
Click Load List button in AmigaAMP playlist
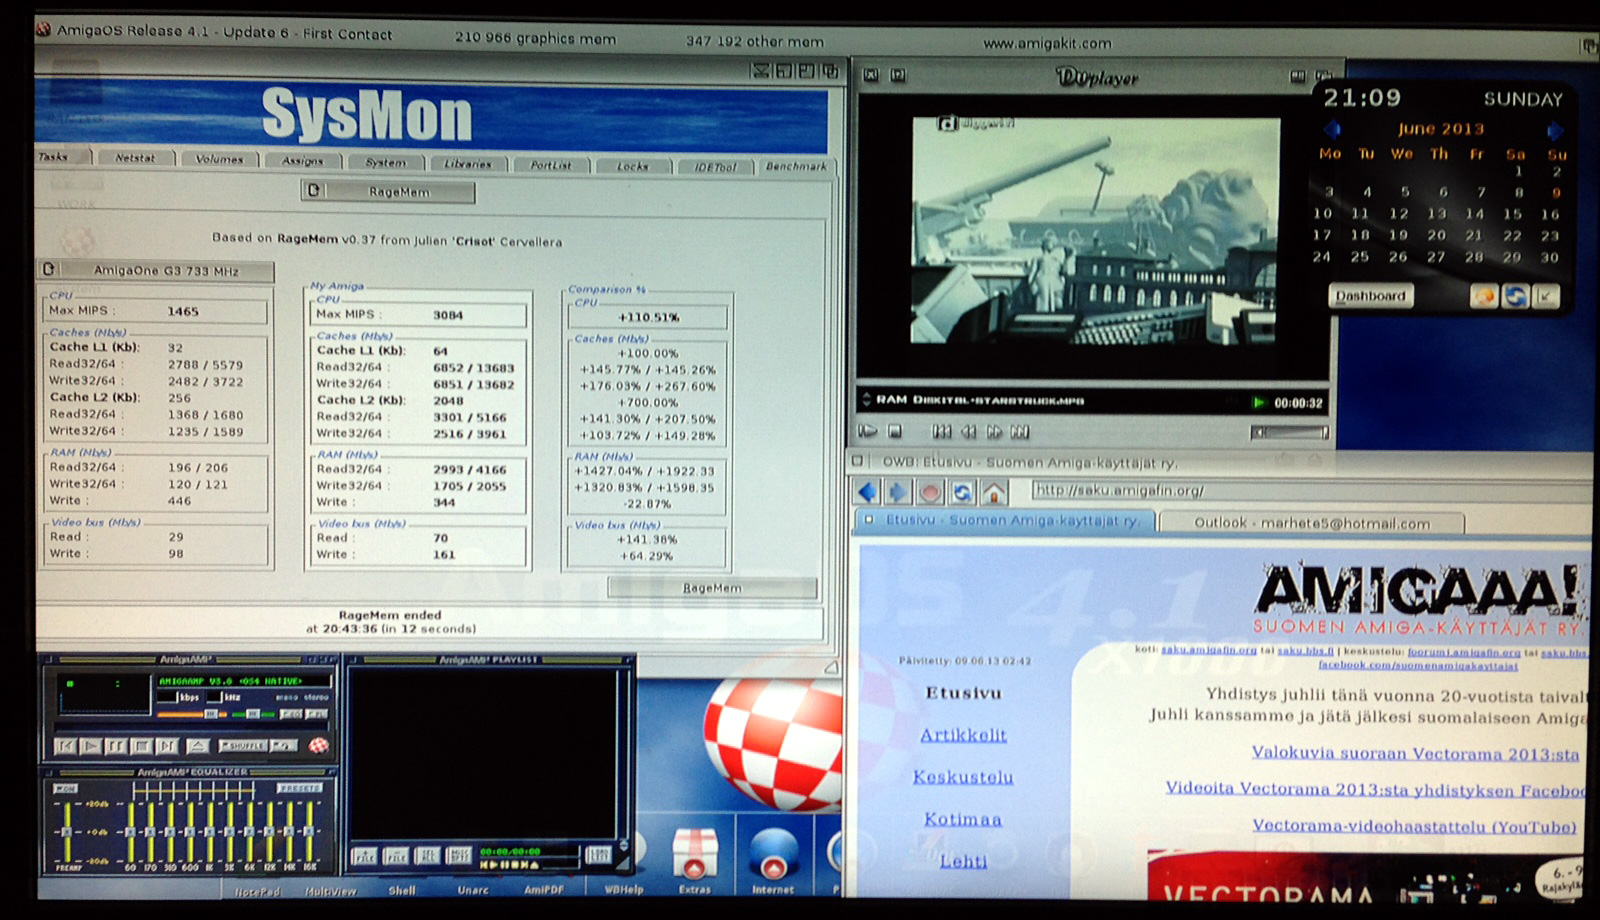pyautogui.click(x=598, y=855)
